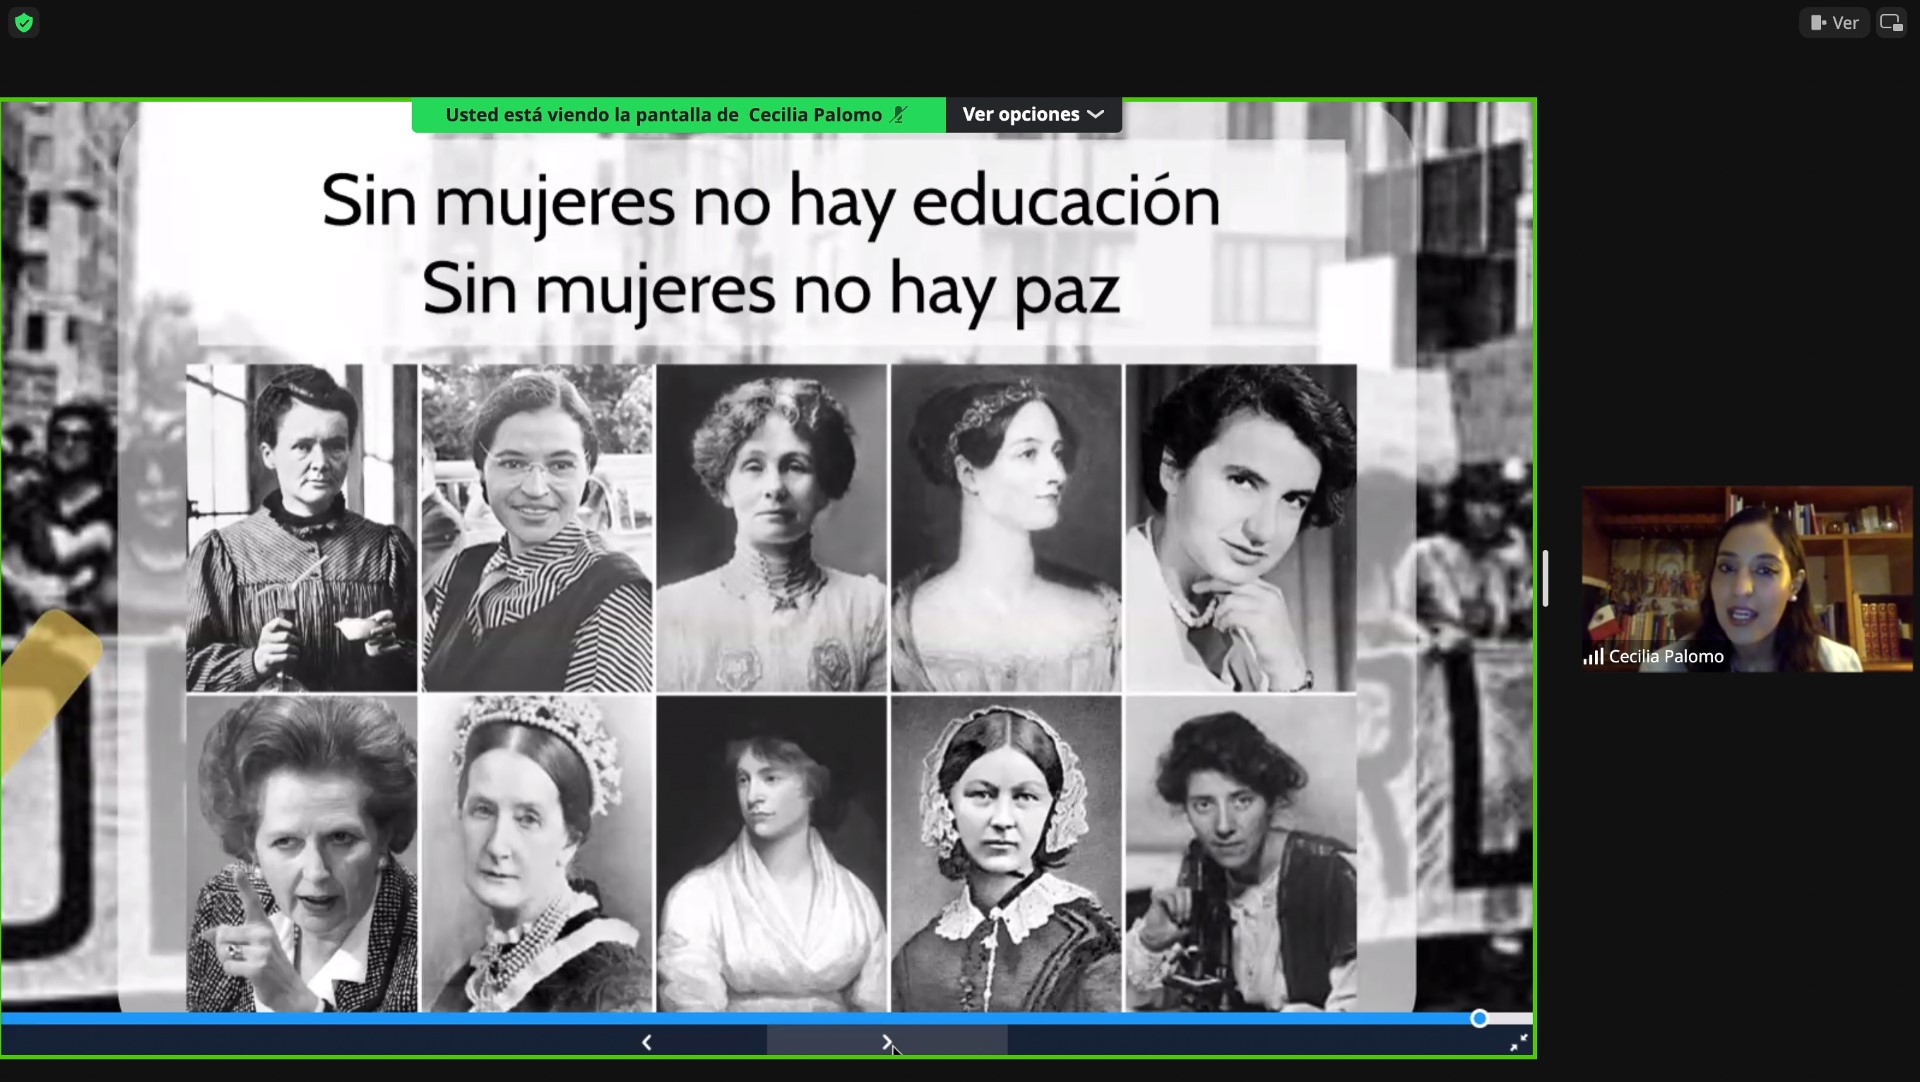Click the sharing banner for Cecilia Palomo
Image resolution: width=1920 pixels, height=1082 pixels.
(679, 114)
